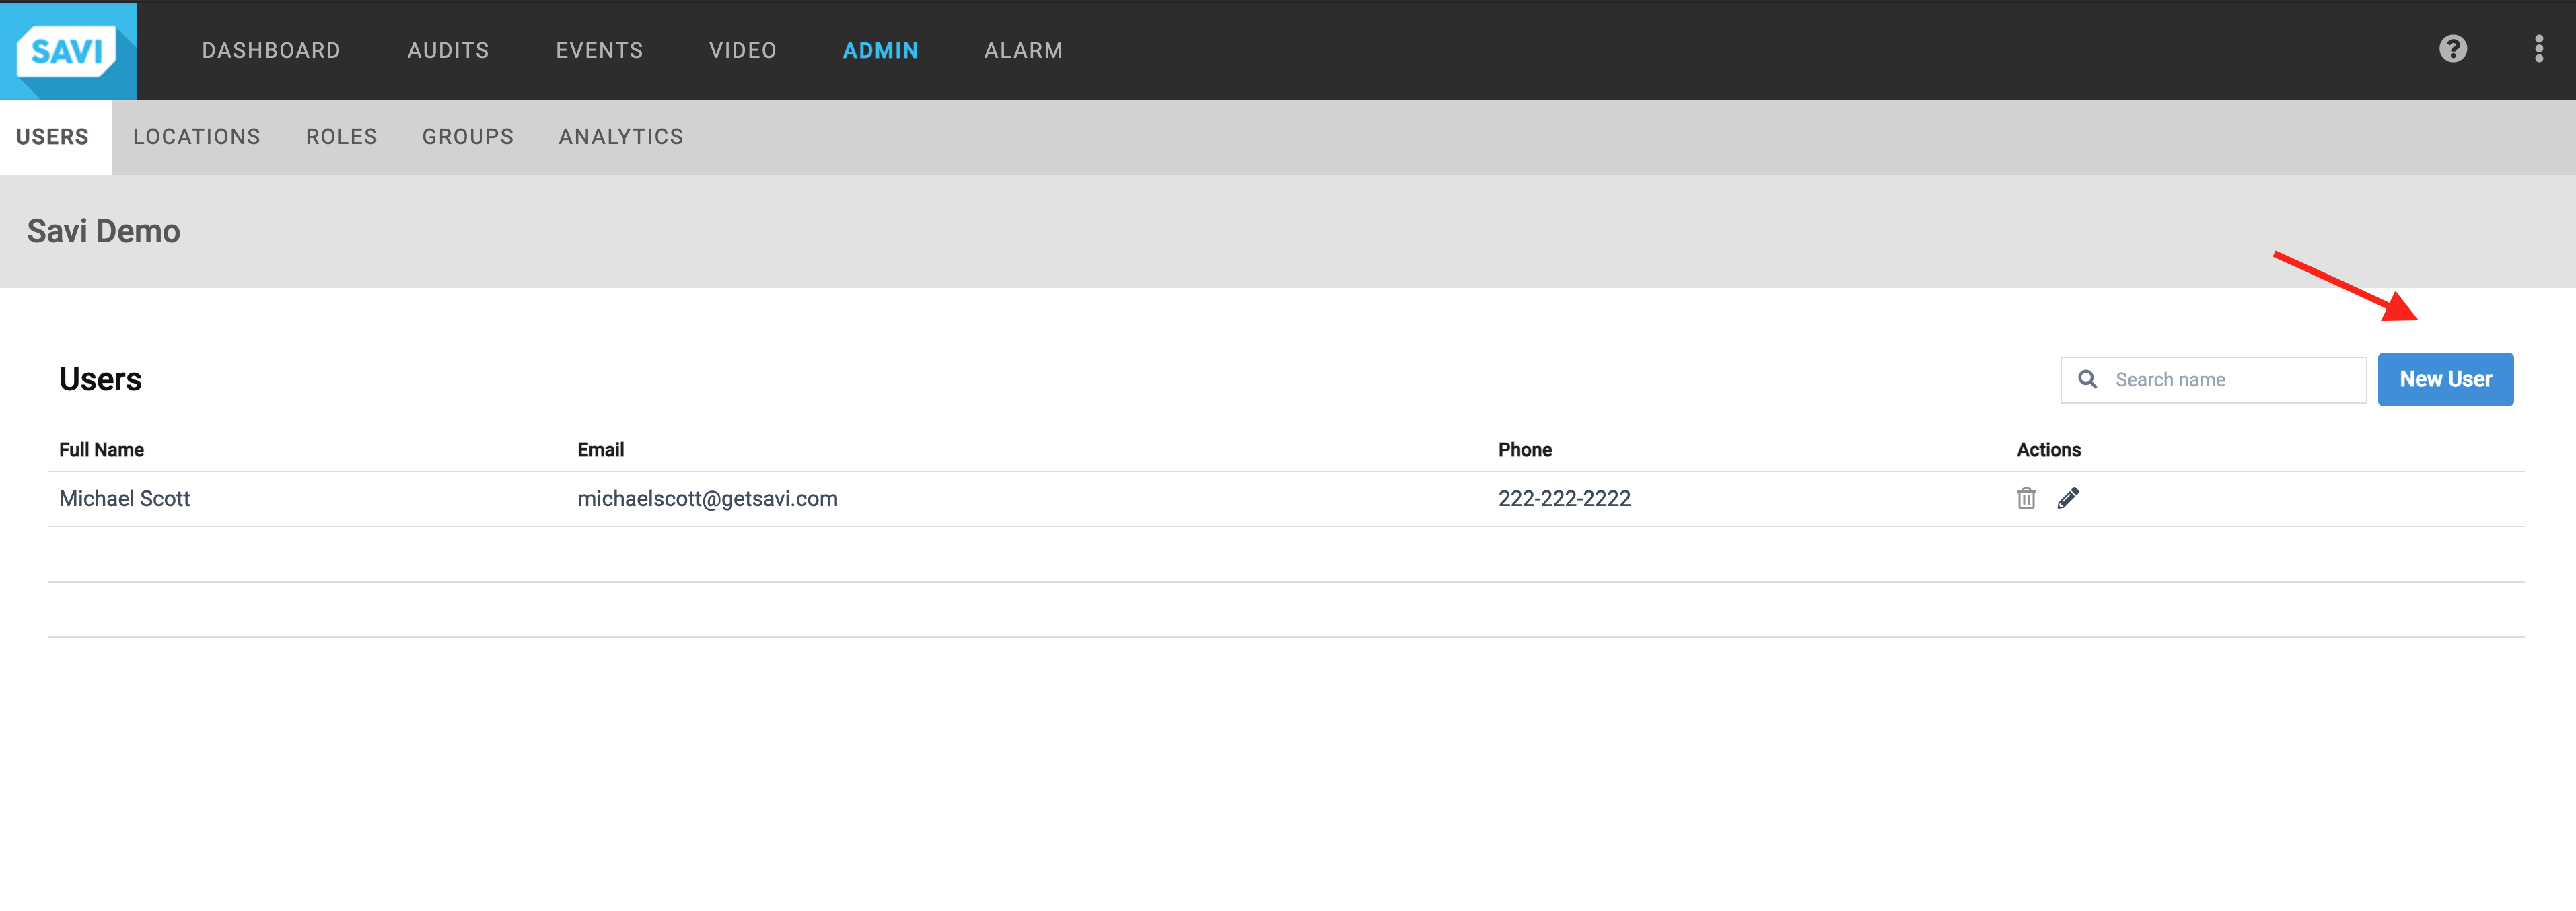Click the michaelscott@getsavi.com email cell
The image size is (2576, 911).
click(707, 498)
